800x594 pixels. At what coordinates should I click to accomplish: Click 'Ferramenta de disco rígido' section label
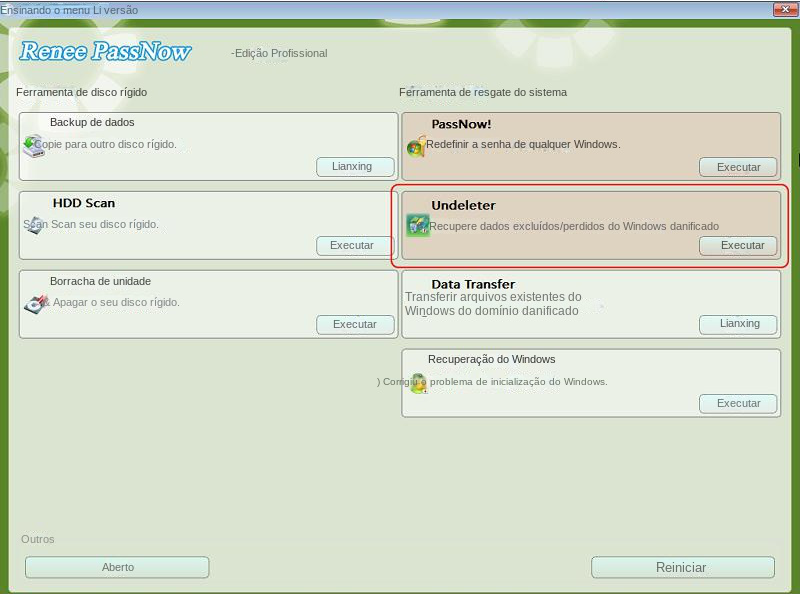(82, 92)
